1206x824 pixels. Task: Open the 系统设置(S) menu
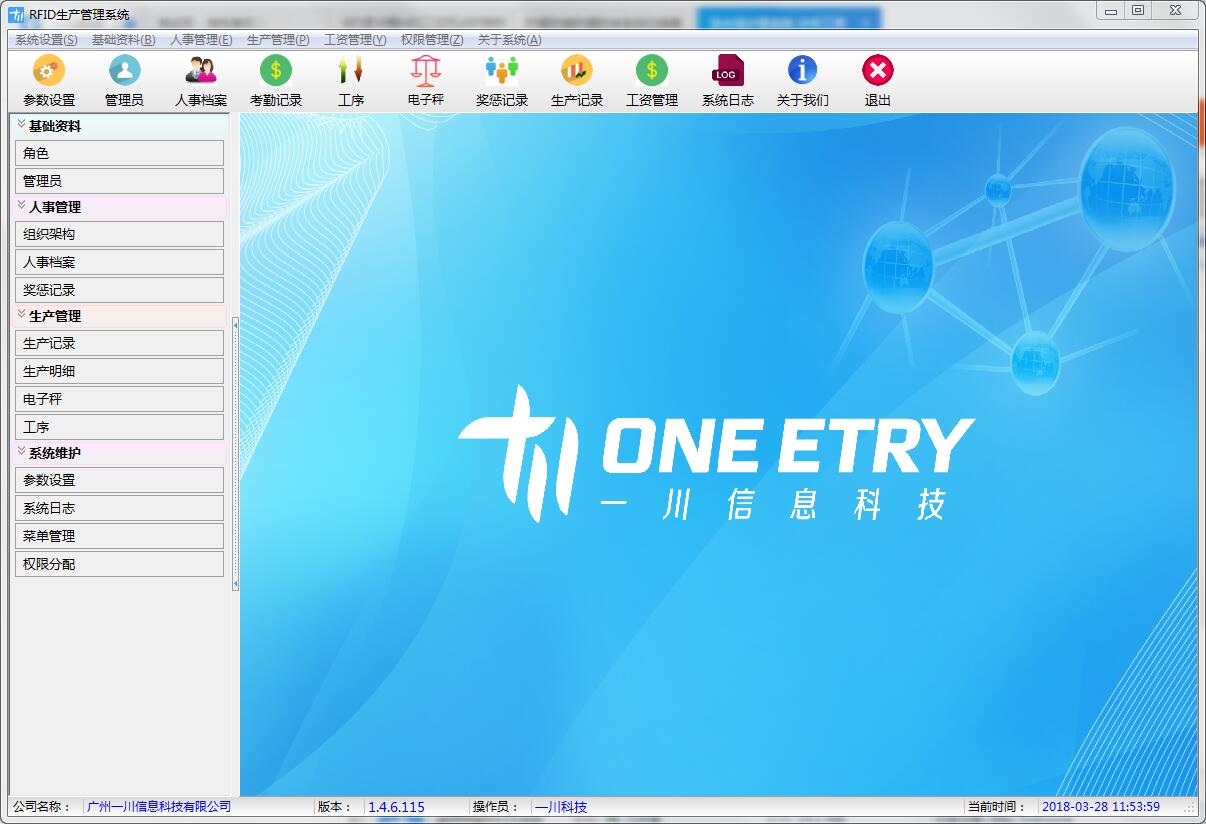[x=46, y=40]
